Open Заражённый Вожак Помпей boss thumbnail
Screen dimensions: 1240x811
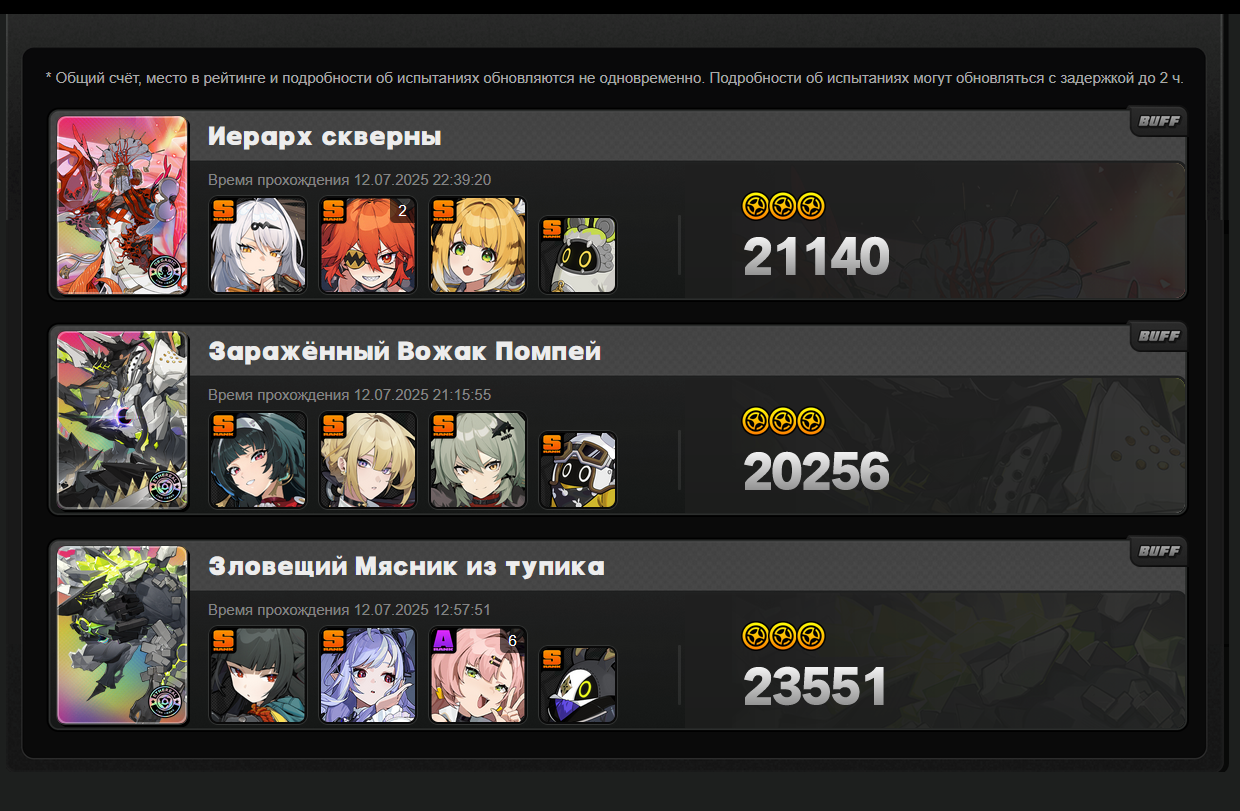(123, 420)
